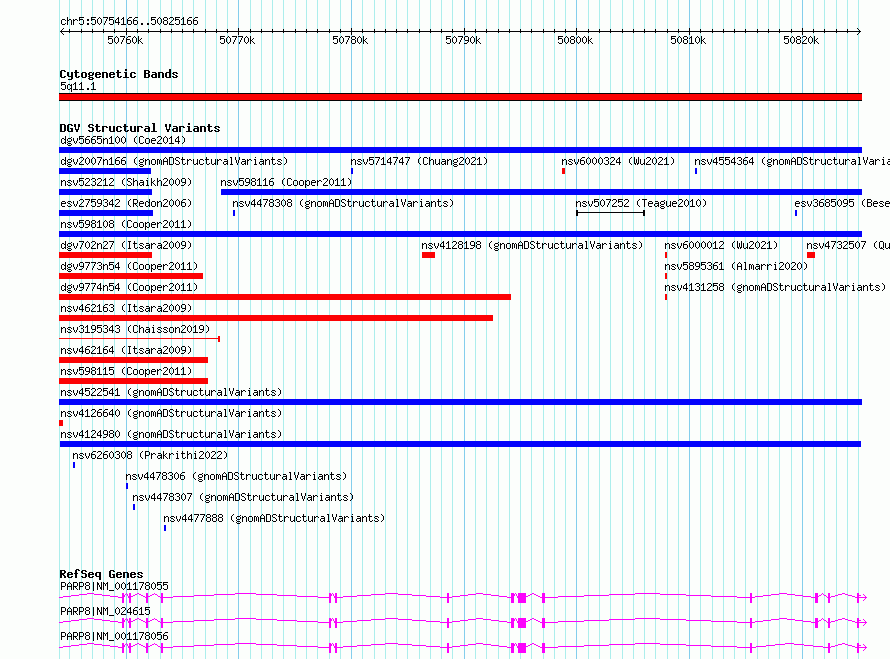Viewport: 890px width, 659px height.
Task: Select nsv598108 (Cooper2011) label
Action: pos(126,224)
